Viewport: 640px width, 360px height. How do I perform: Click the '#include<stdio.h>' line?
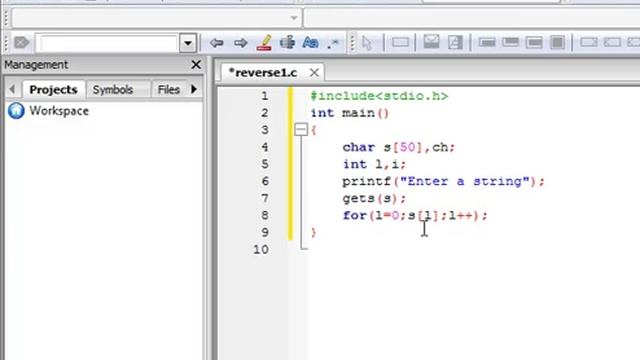[x=379, y=96]
